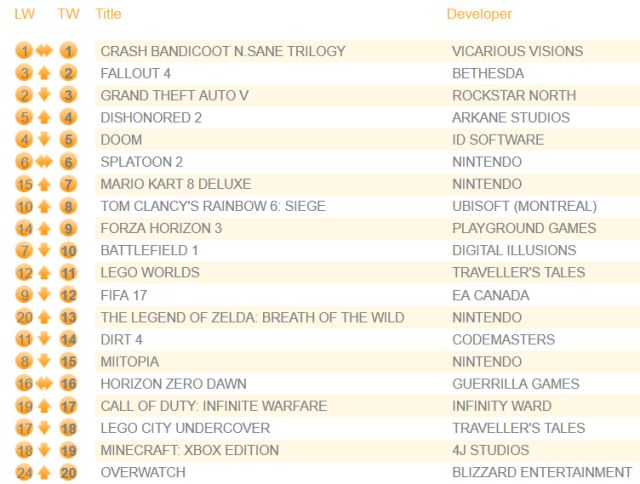The width and height of the screenshot is (640, 484).
Task: Click the Developer column header
Action: pyautogui.click(x=479, y=14)
